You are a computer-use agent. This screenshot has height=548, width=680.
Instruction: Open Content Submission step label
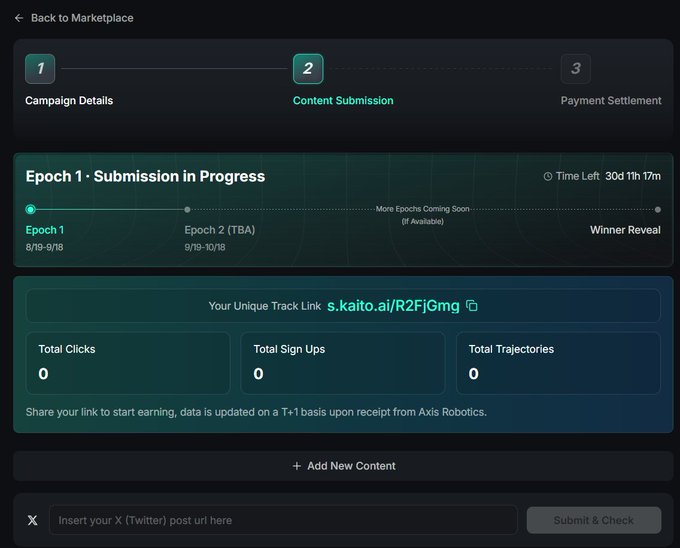(x=343, y=101)
